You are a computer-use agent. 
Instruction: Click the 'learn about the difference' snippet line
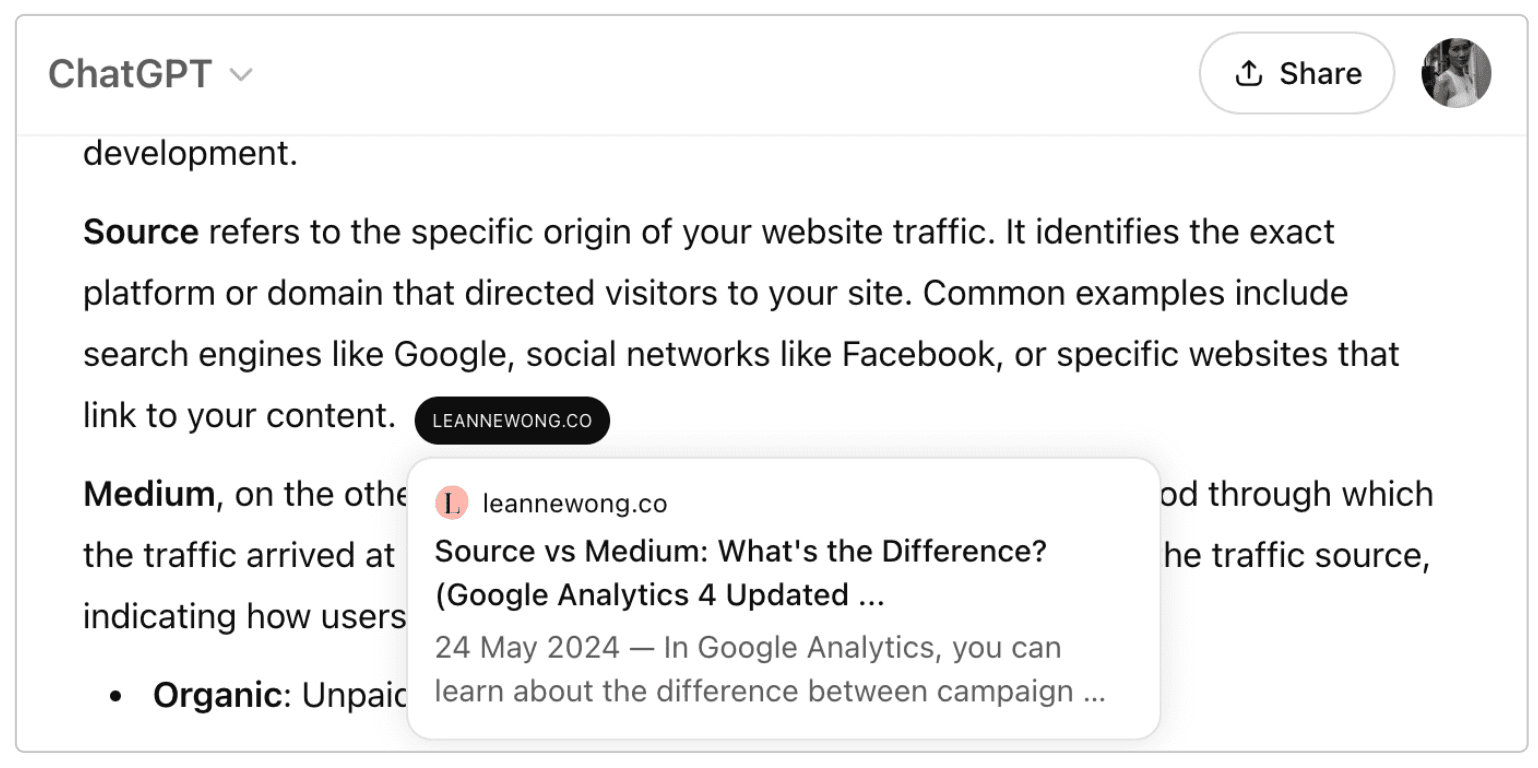click(770, 692)
